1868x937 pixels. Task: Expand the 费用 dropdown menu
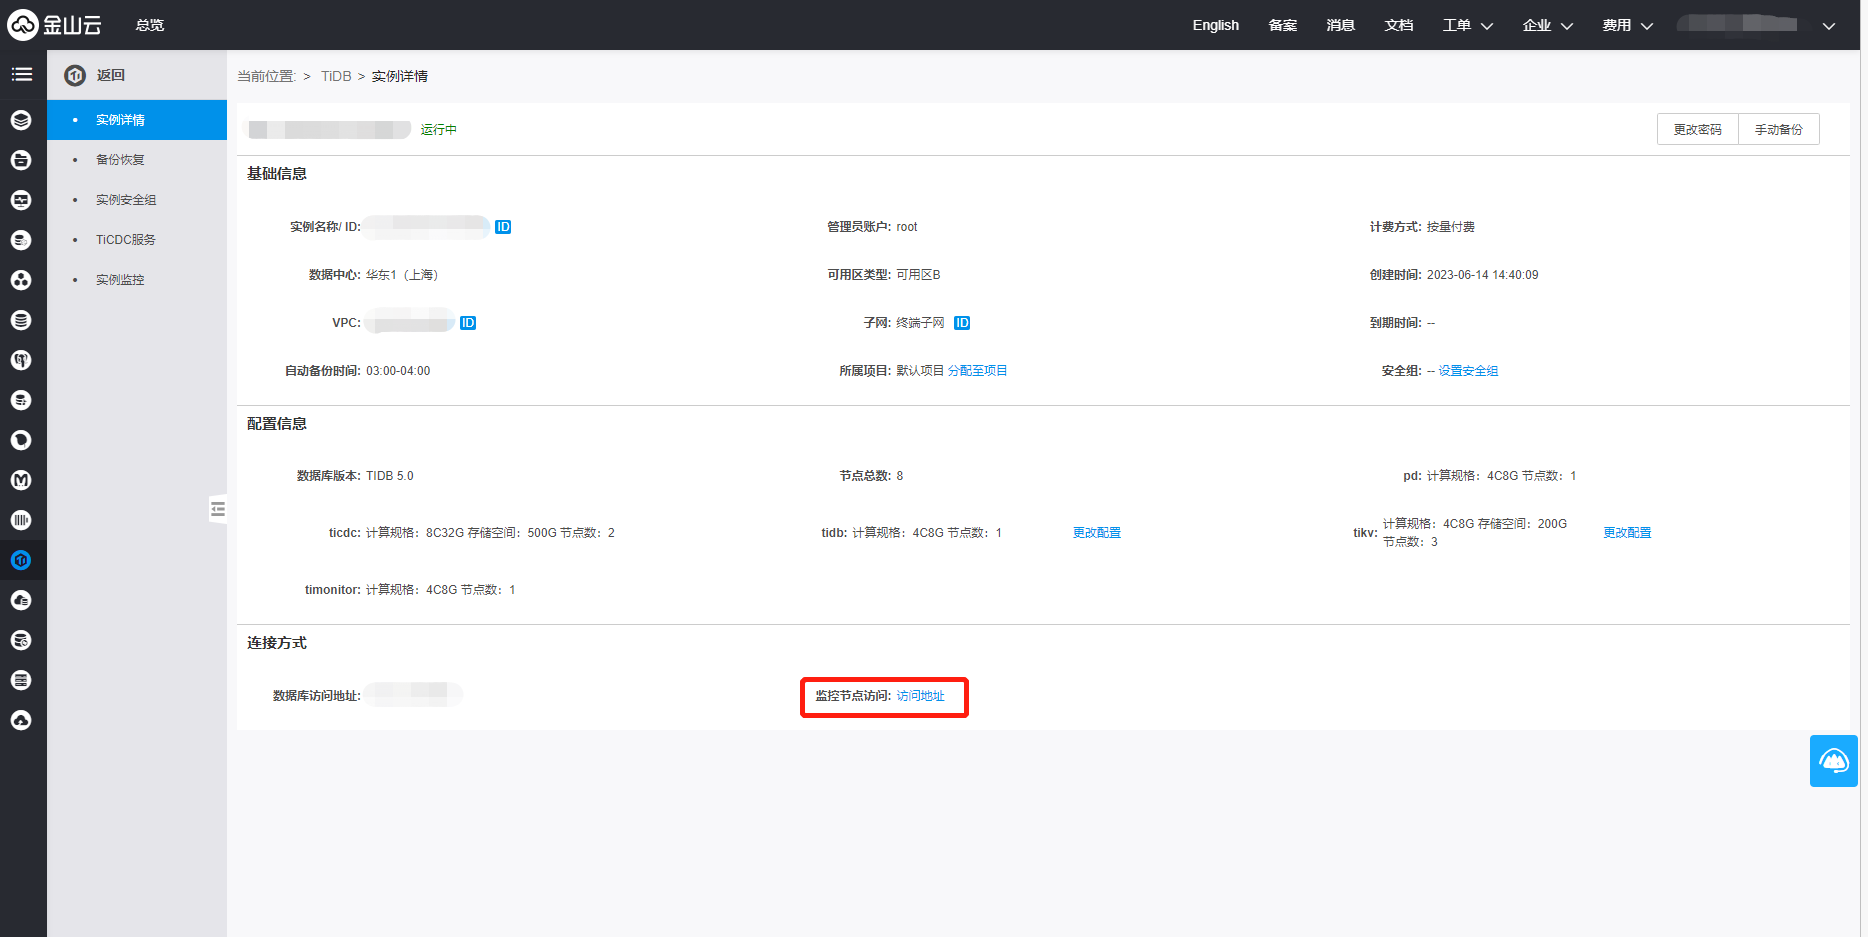click(1627, 25)
